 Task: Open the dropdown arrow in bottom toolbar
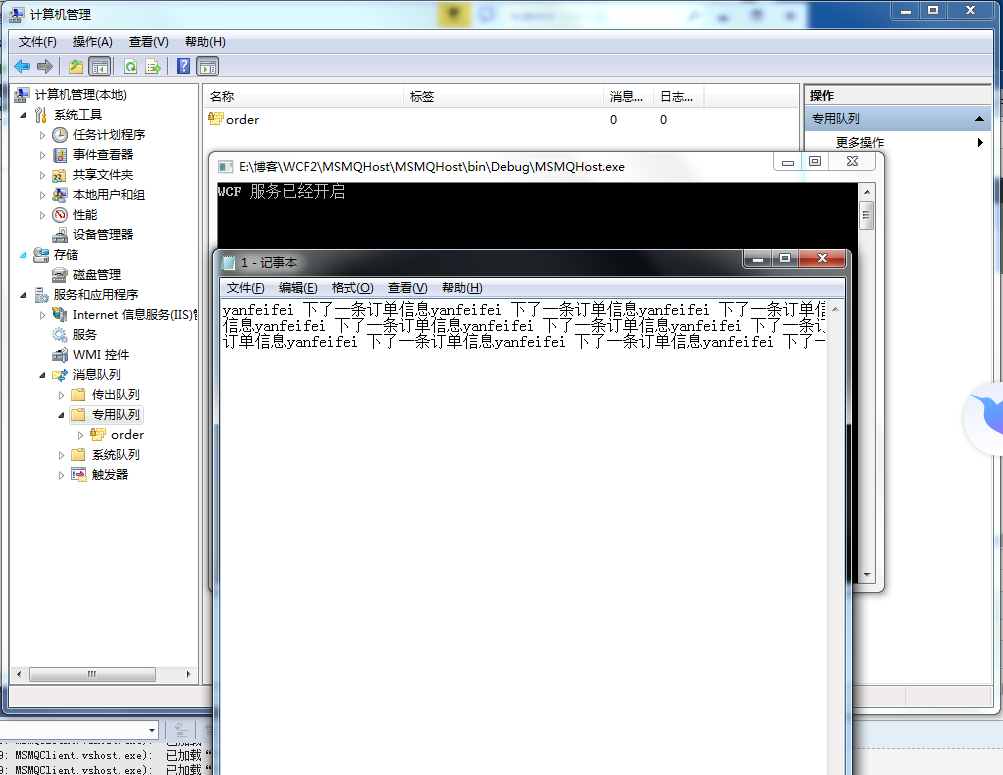tap(152, 730)
